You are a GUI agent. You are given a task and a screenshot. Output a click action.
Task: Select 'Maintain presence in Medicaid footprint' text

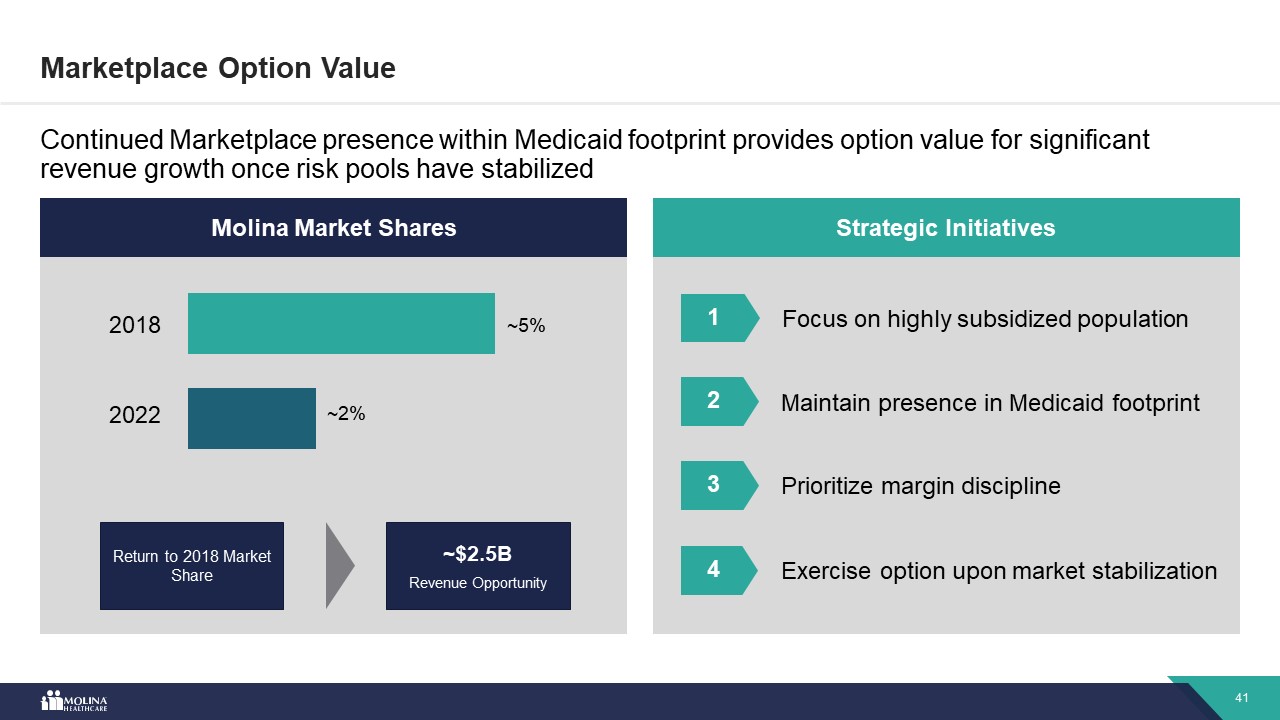(990, 403)
